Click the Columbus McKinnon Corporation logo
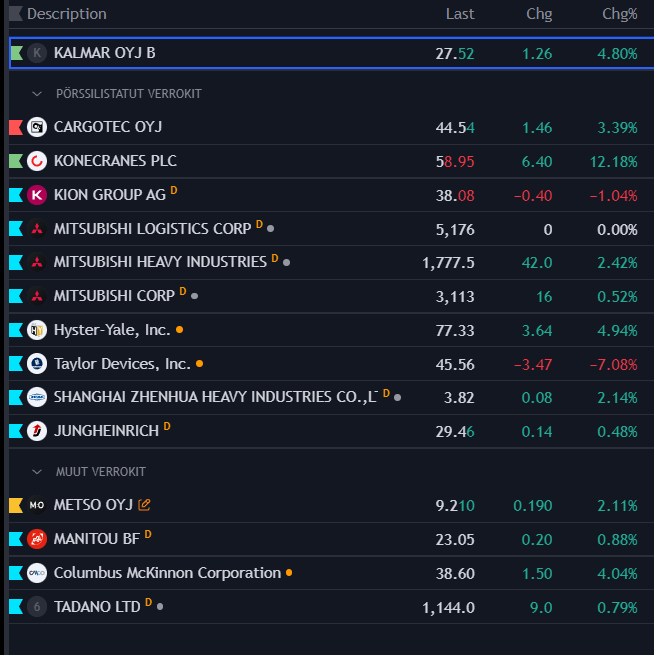 click(x=37, y=573)
